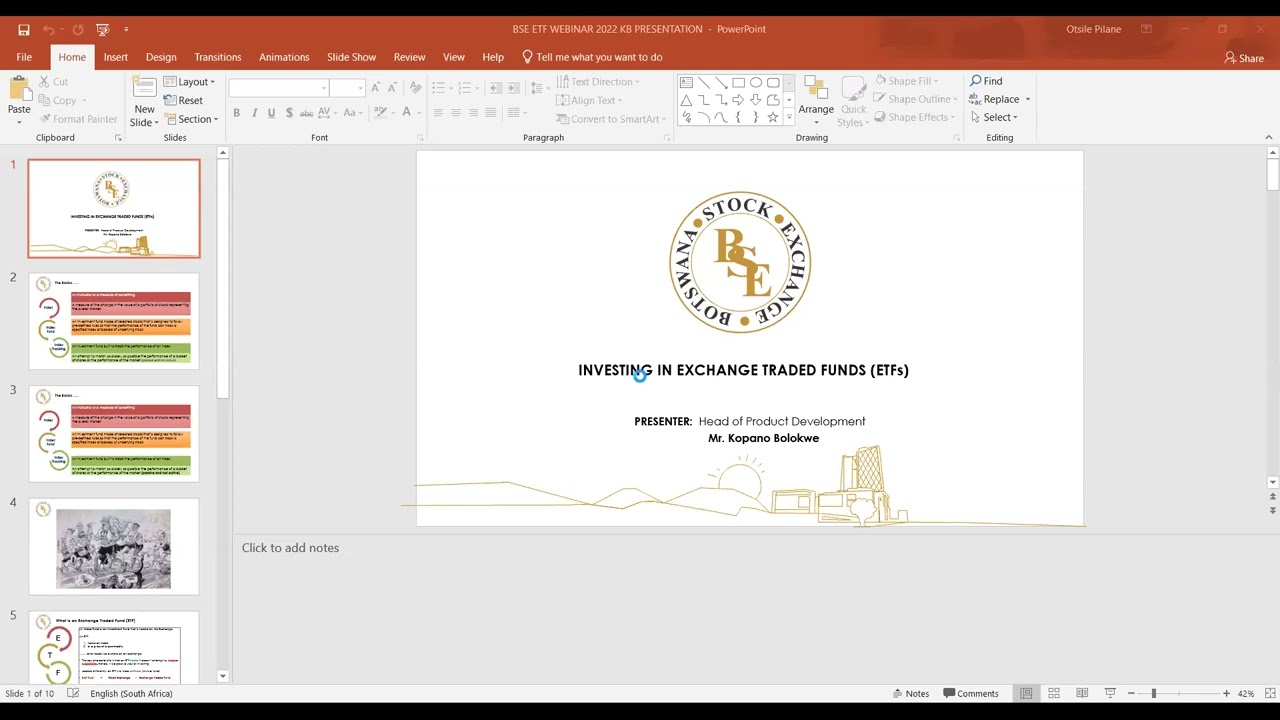Switch to the Design tab
The image size is (1280, 720).
pos(161,57)
